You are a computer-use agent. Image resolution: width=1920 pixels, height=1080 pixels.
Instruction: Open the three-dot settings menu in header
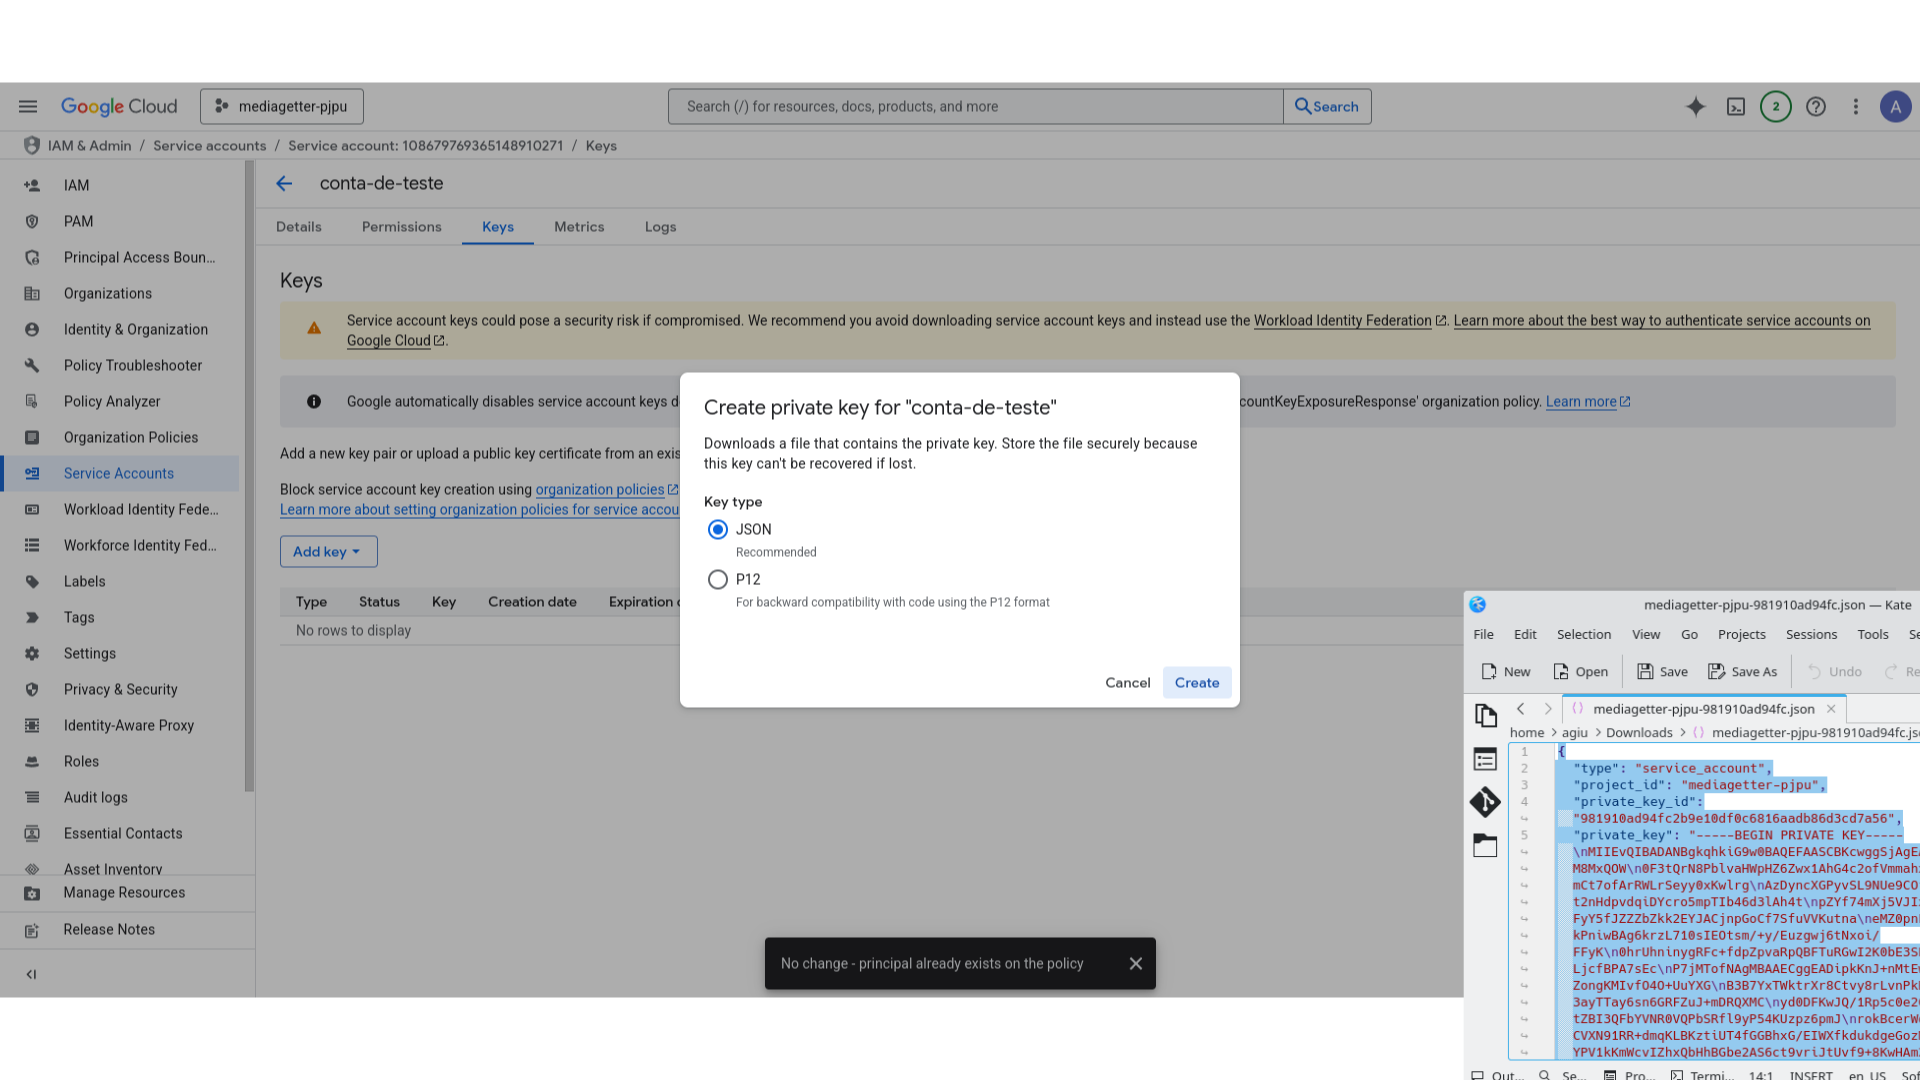[1855, 107]
